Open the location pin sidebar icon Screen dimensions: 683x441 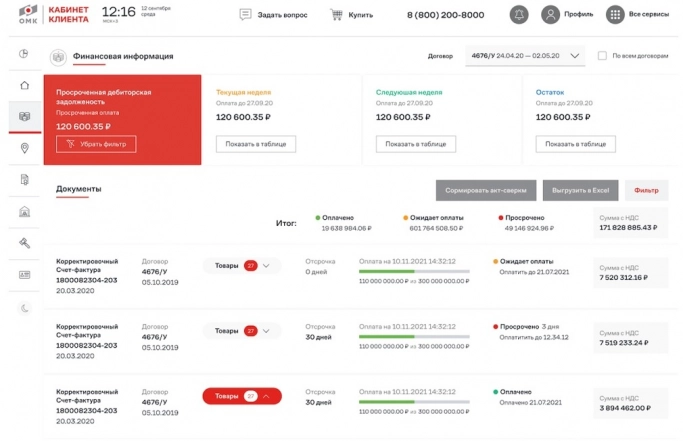coord(24,148)
